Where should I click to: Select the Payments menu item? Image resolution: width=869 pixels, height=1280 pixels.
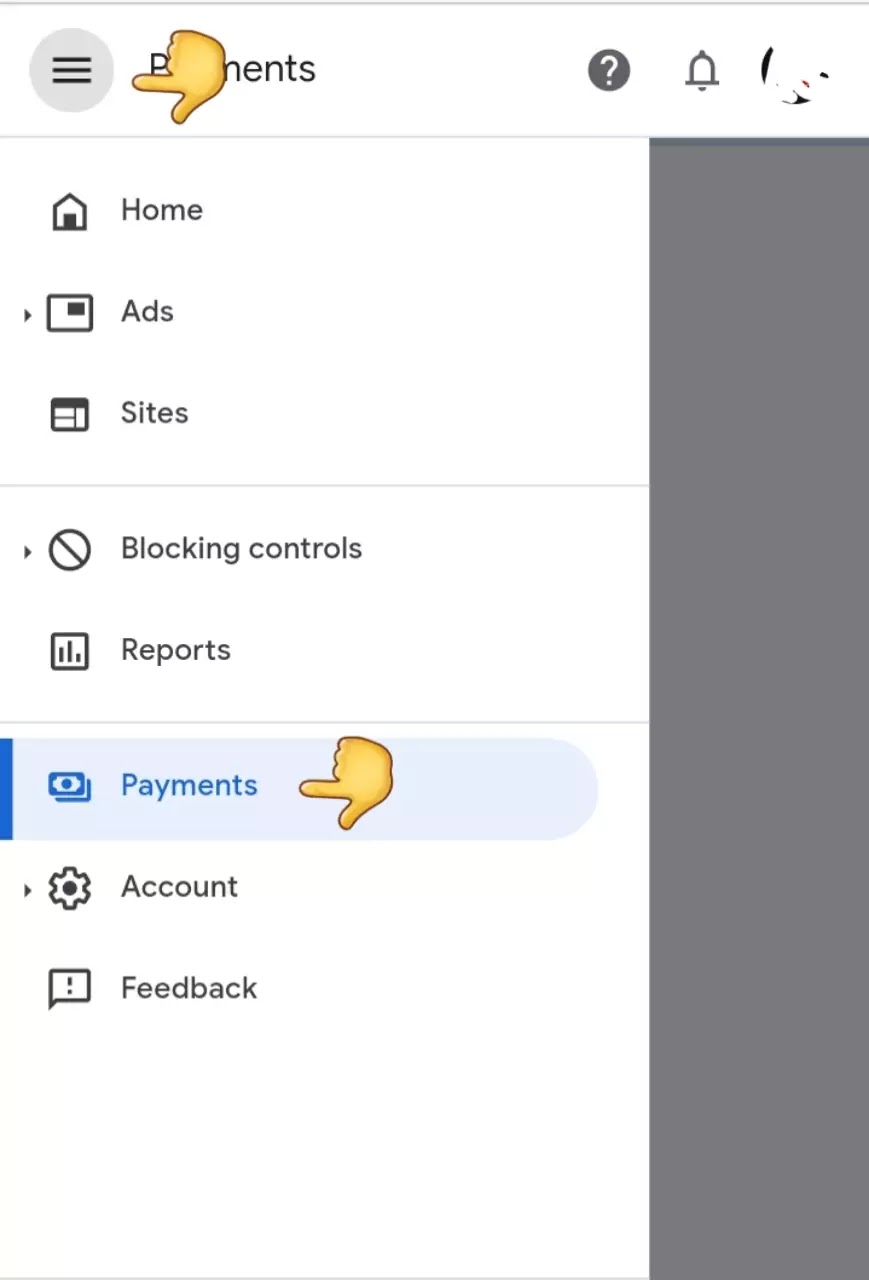point(299,788)
